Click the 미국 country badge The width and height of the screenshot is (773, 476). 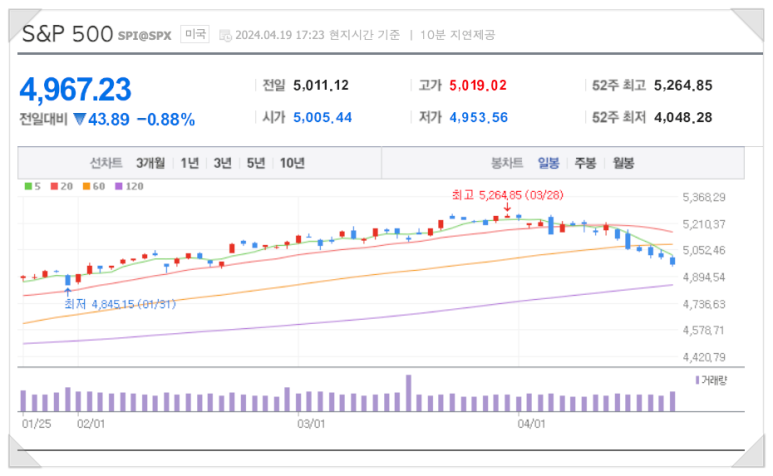[195, 34]
